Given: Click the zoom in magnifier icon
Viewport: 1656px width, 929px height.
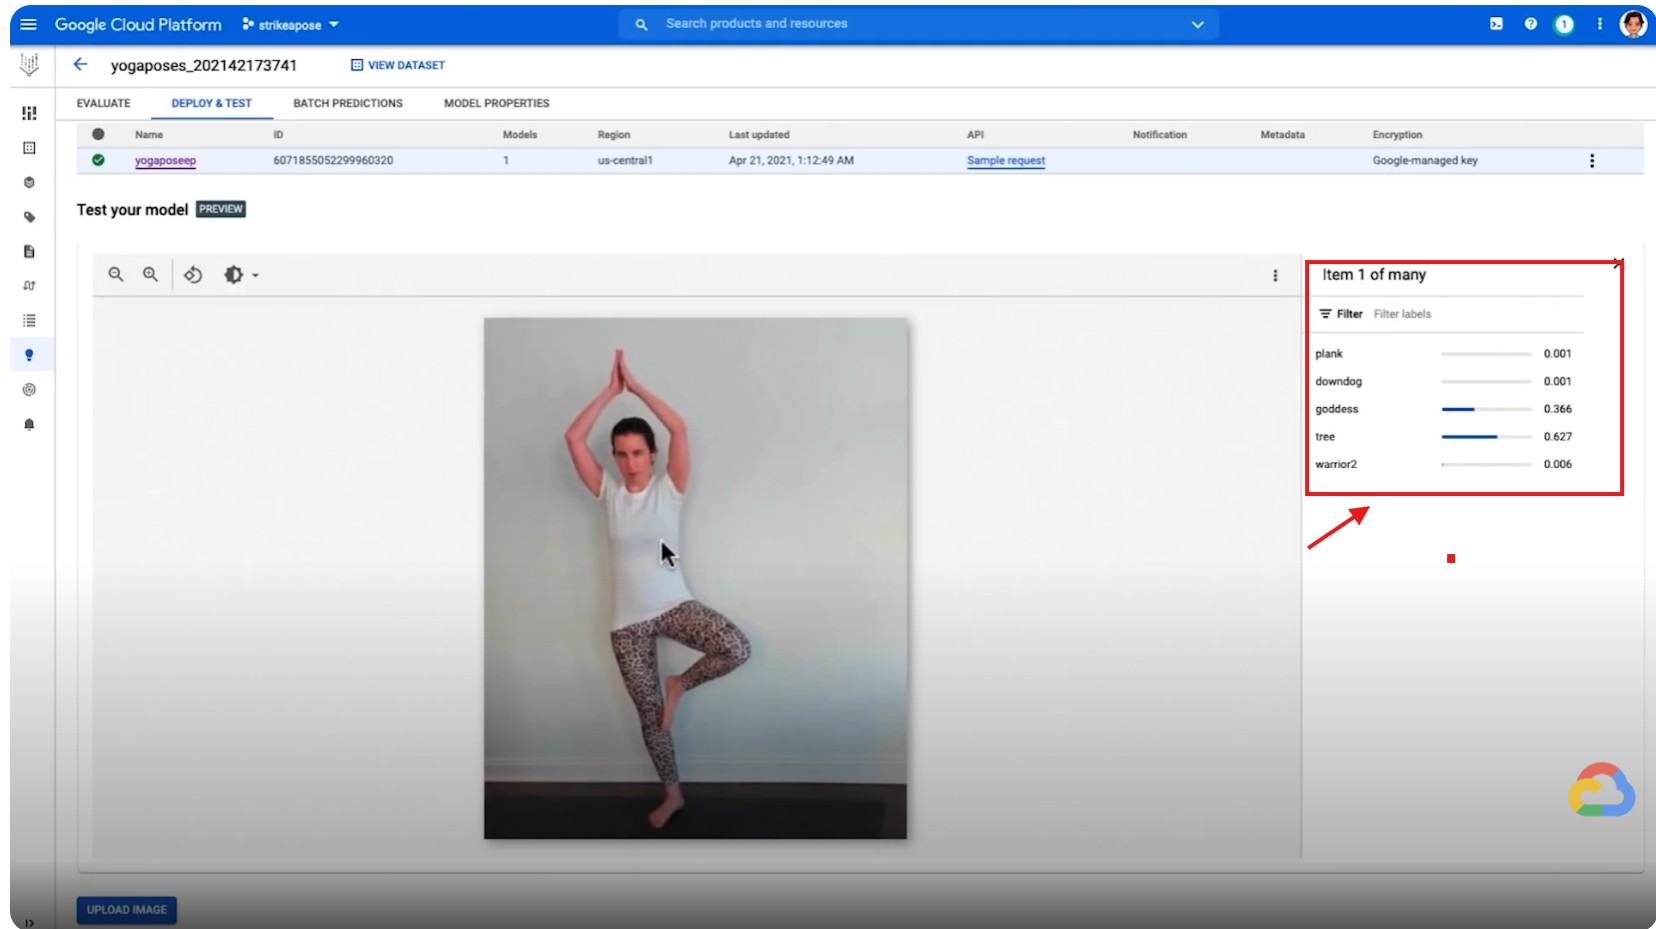Looking at the screenshot, I should (150, 274).
